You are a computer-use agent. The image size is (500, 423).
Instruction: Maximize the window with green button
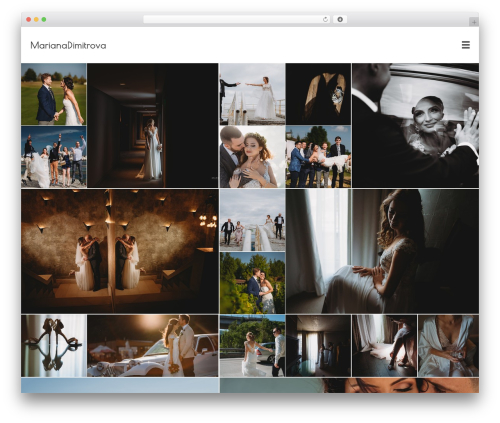point(44,19)
